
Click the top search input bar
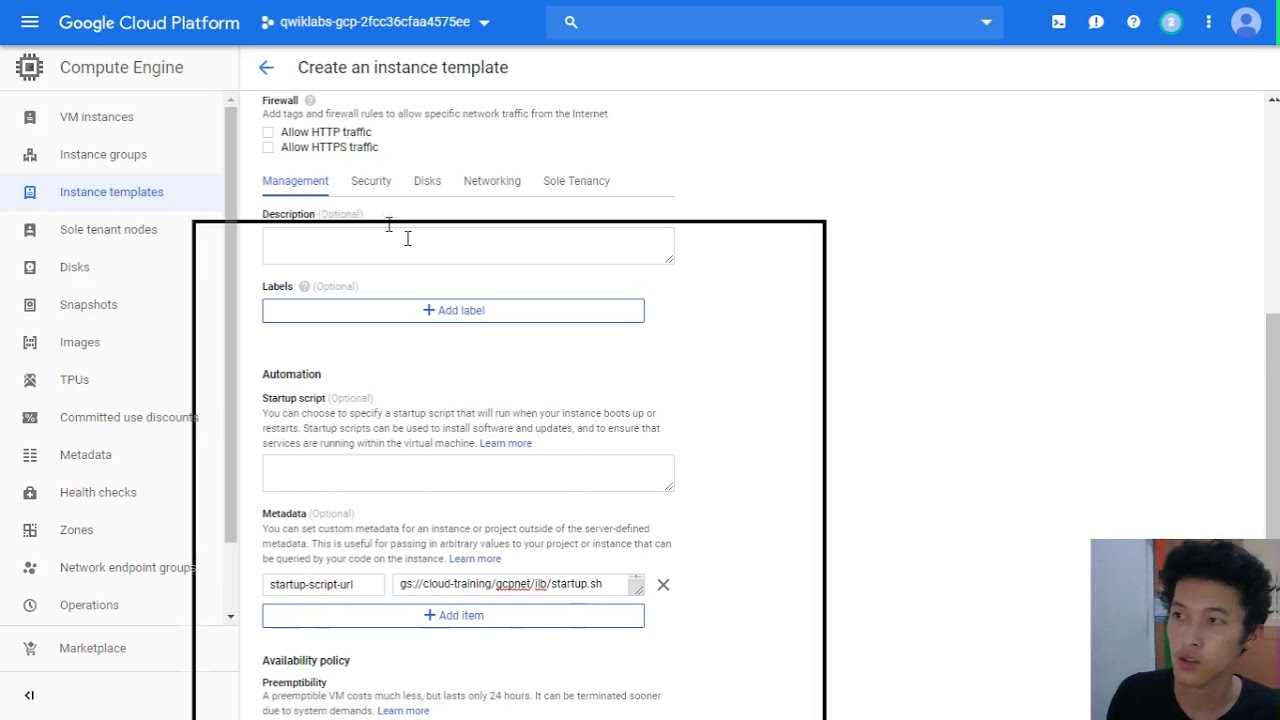pyautogui.click(x=775, y=22)
